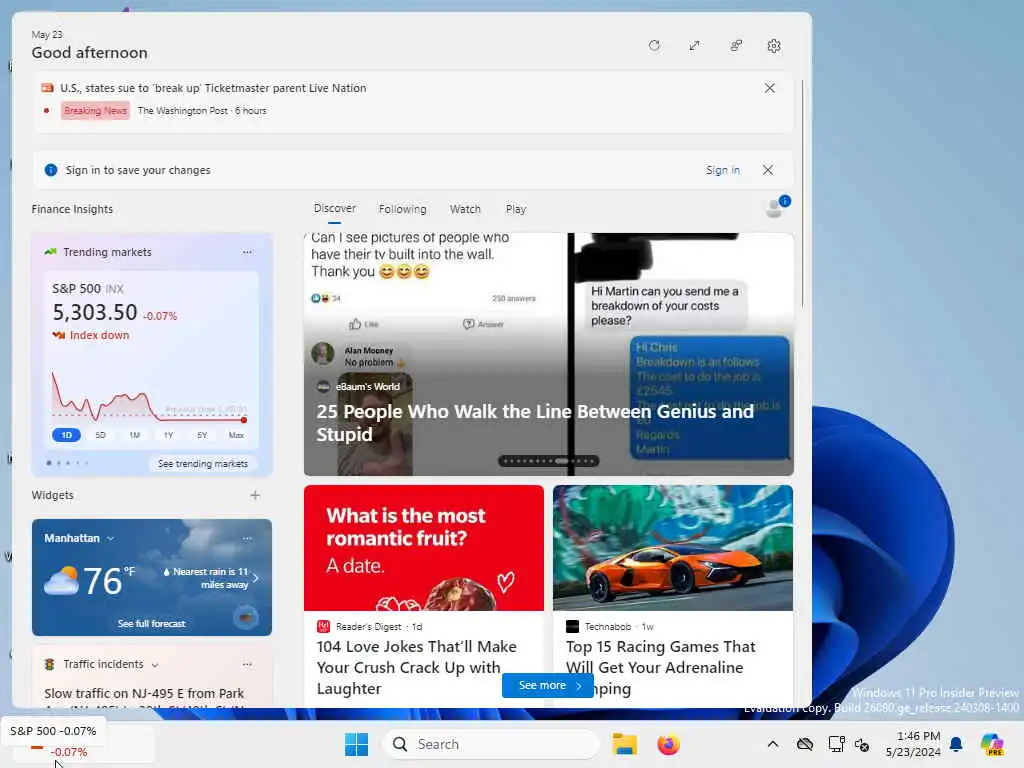1024x768 pixels.
Task: Add a widget with the plus icon
Action: point(255,495)
